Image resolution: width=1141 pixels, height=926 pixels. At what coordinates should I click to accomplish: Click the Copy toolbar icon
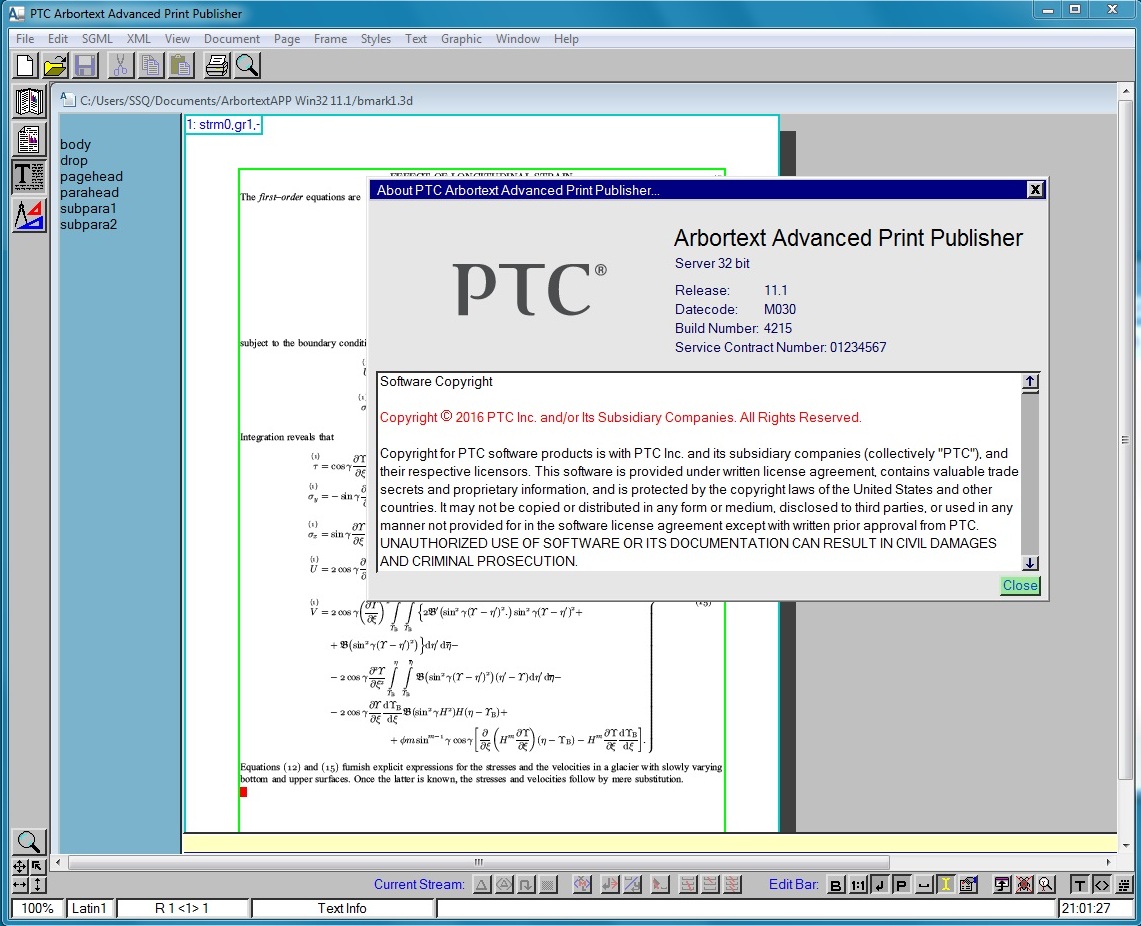(151, 65)
